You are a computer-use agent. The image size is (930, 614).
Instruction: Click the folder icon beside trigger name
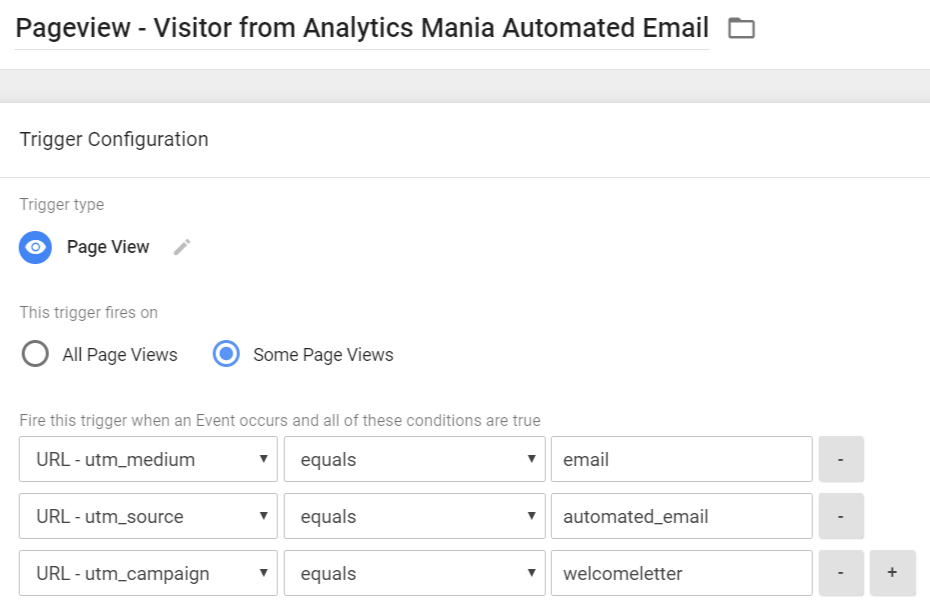point(741,28)
